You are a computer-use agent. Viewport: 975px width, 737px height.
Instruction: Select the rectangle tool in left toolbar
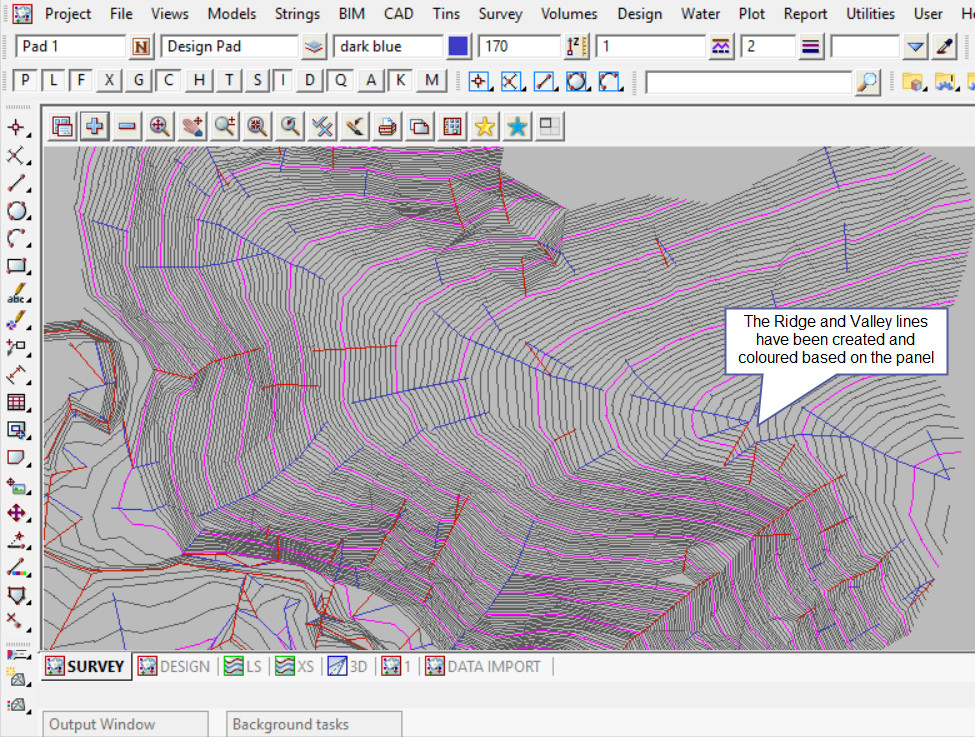(16, 267)
